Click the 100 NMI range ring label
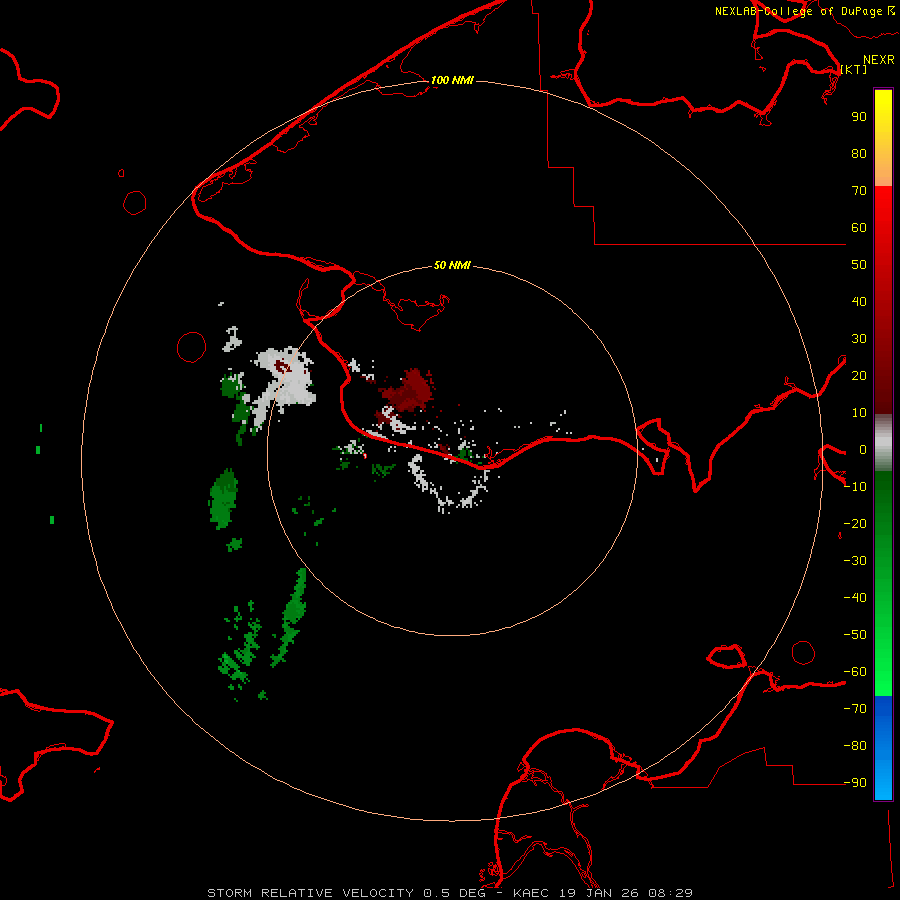Image resolution: width=900 pixels, height=900 pixels. (x=452, y=80)
